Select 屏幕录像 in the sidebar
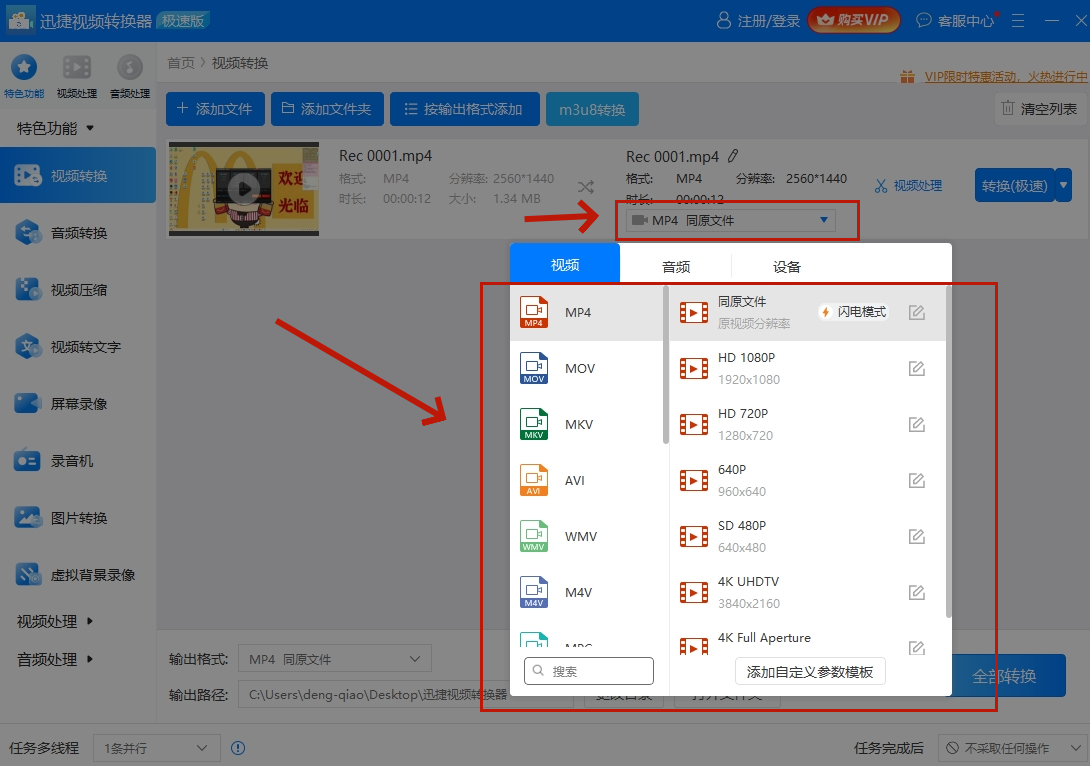Screen dimensions: 1090x766 click(78, 404)
